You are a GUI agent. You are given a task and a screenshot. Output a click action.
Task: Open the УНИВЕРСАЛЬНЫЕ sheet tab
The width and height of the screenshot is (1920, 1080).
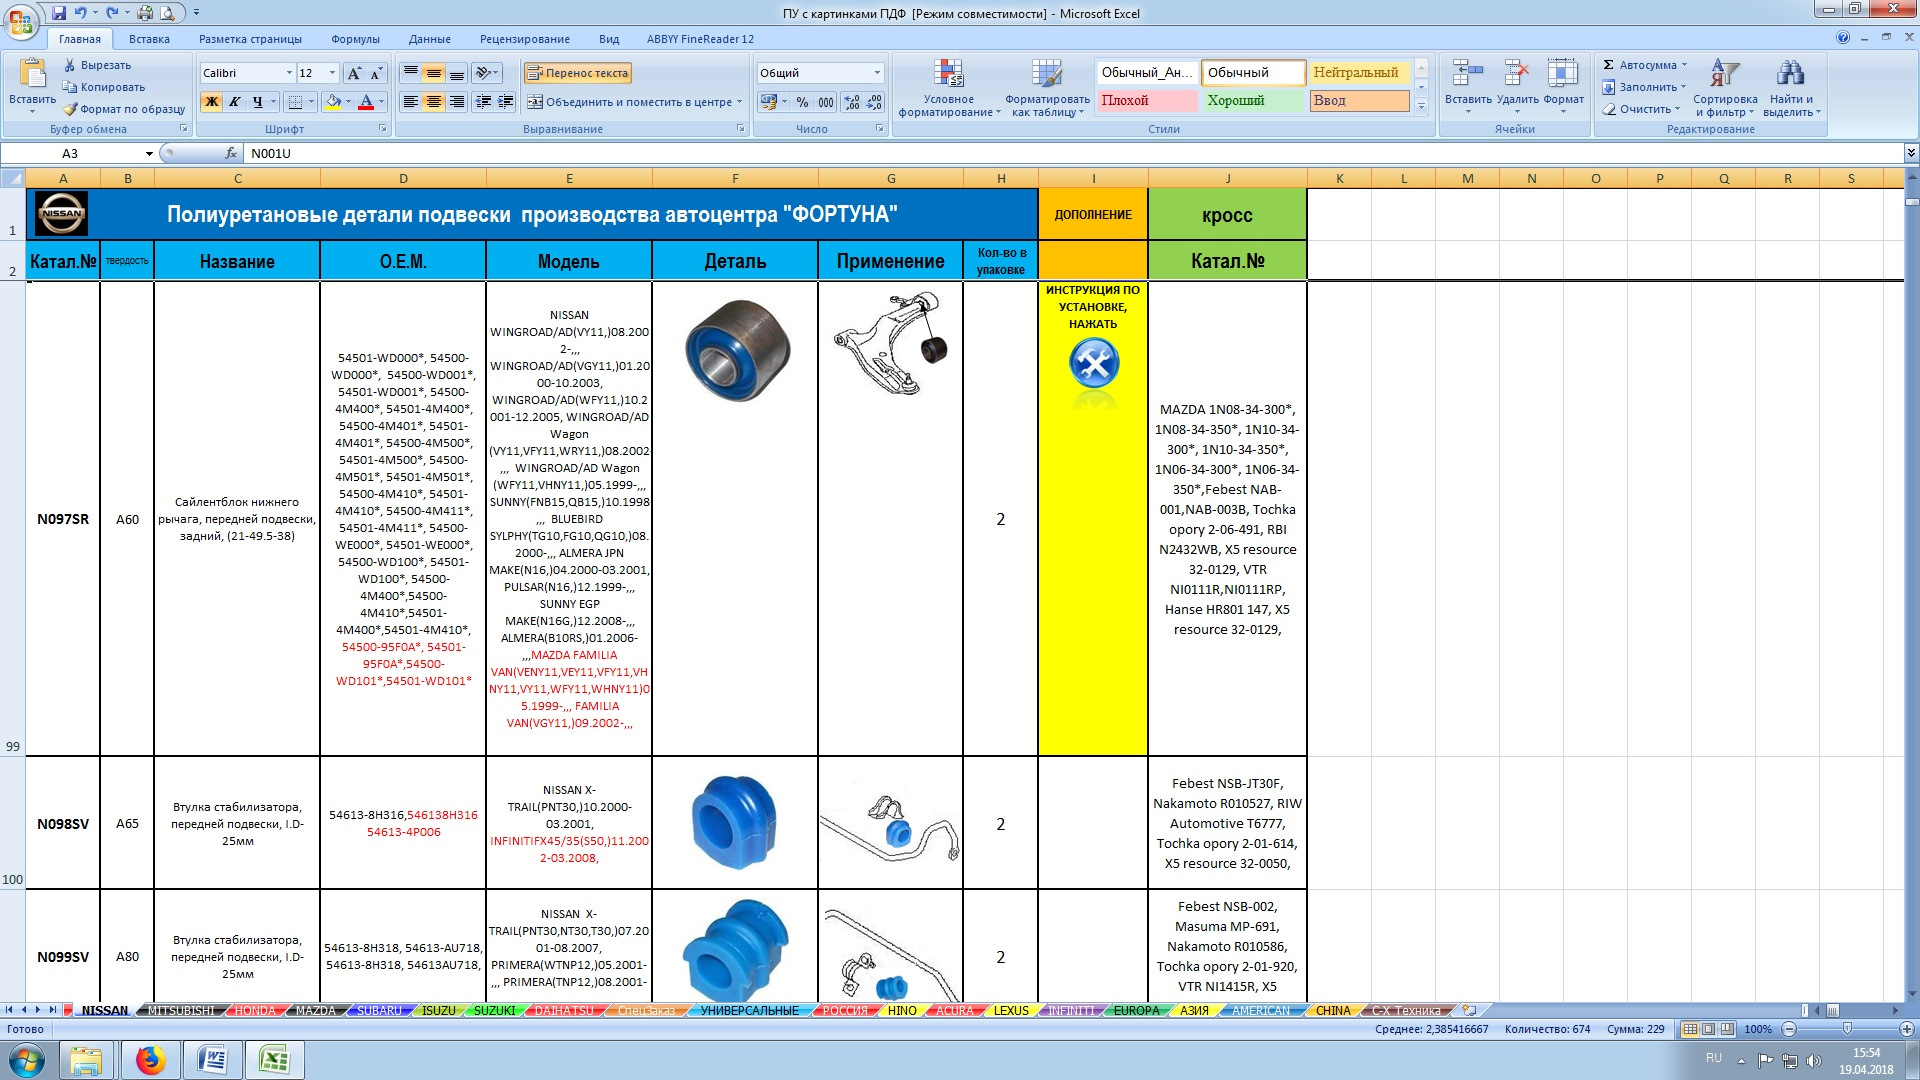(749, 1011)
